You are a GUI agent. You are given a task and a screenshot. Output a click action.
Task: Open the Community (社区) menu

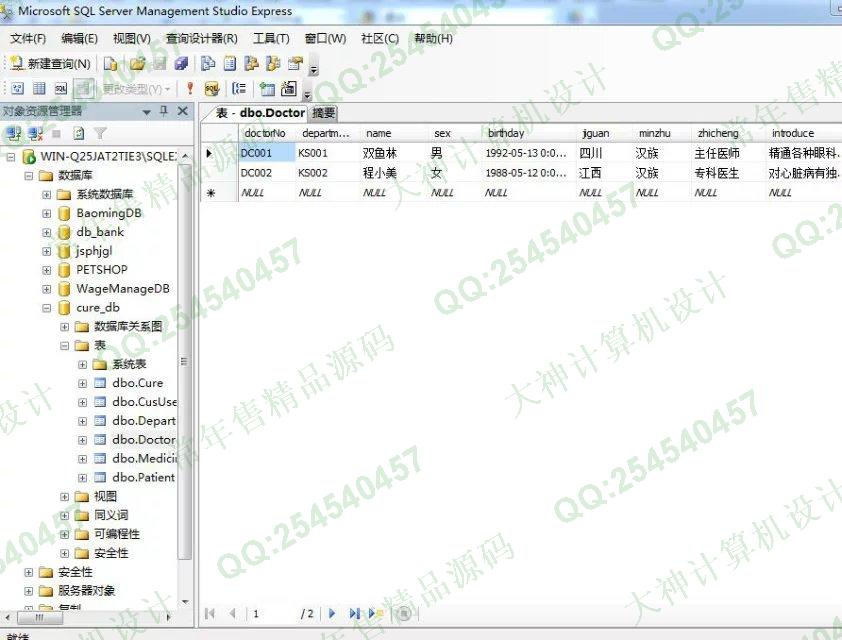coord(380,39)
